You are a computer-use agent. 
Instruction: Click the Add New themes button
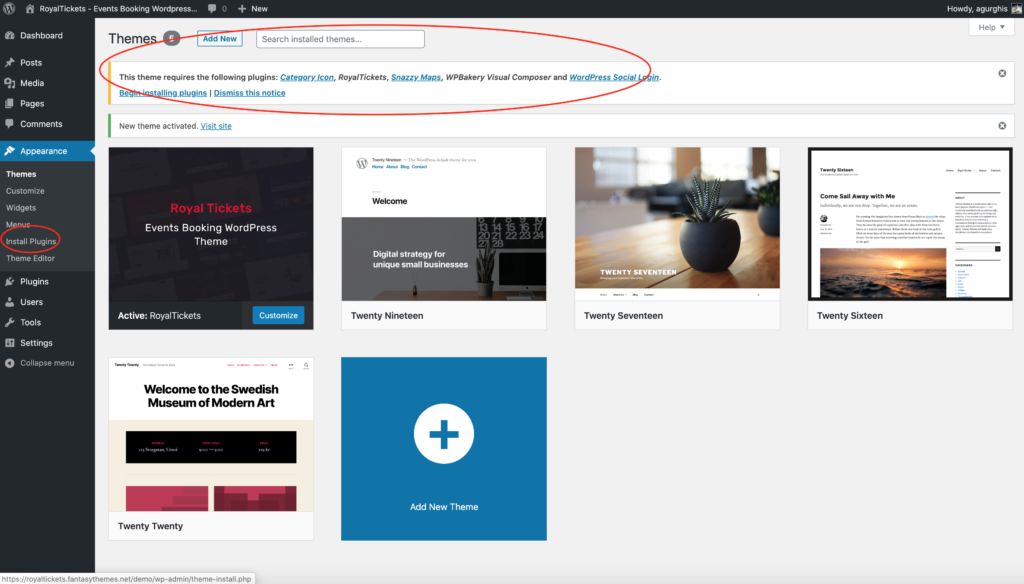pos(219,39)
